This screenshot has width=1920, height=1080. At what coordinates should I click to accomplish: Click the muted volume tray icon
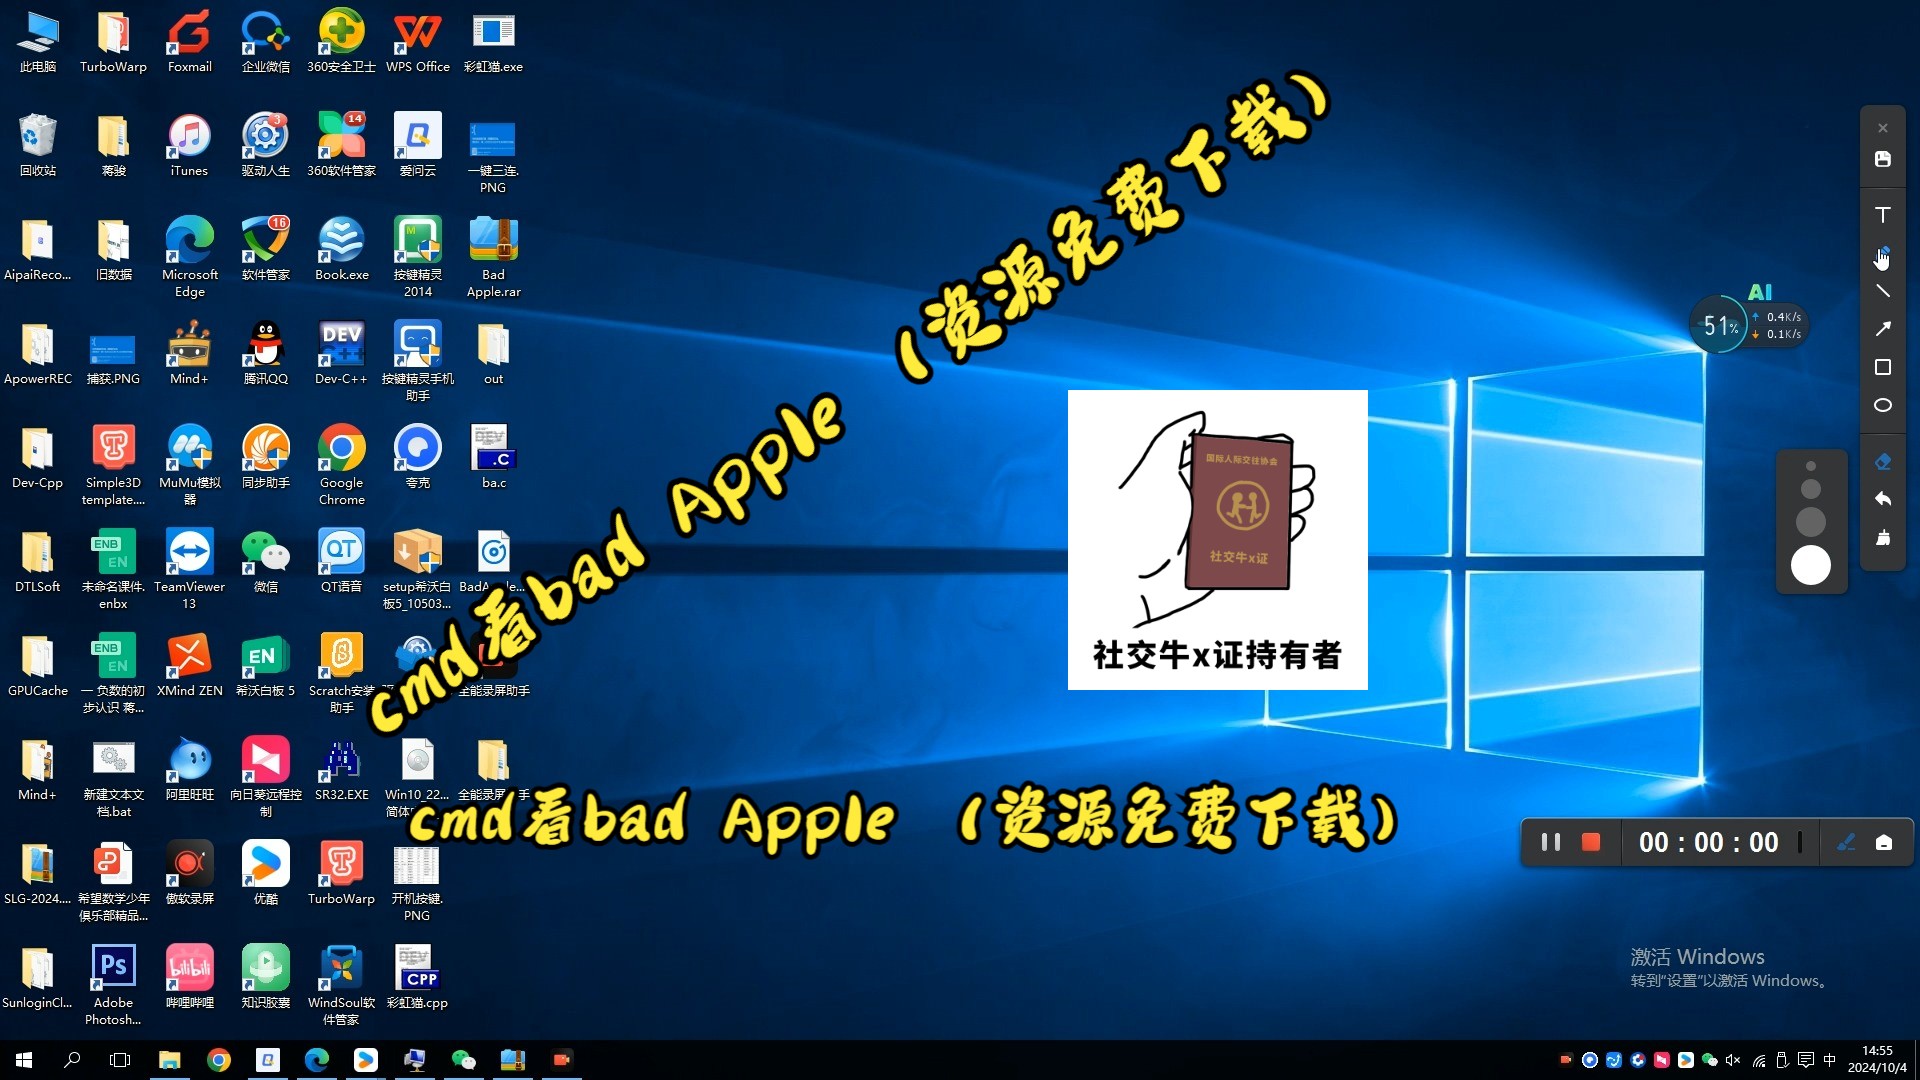pos(1733,1060)
